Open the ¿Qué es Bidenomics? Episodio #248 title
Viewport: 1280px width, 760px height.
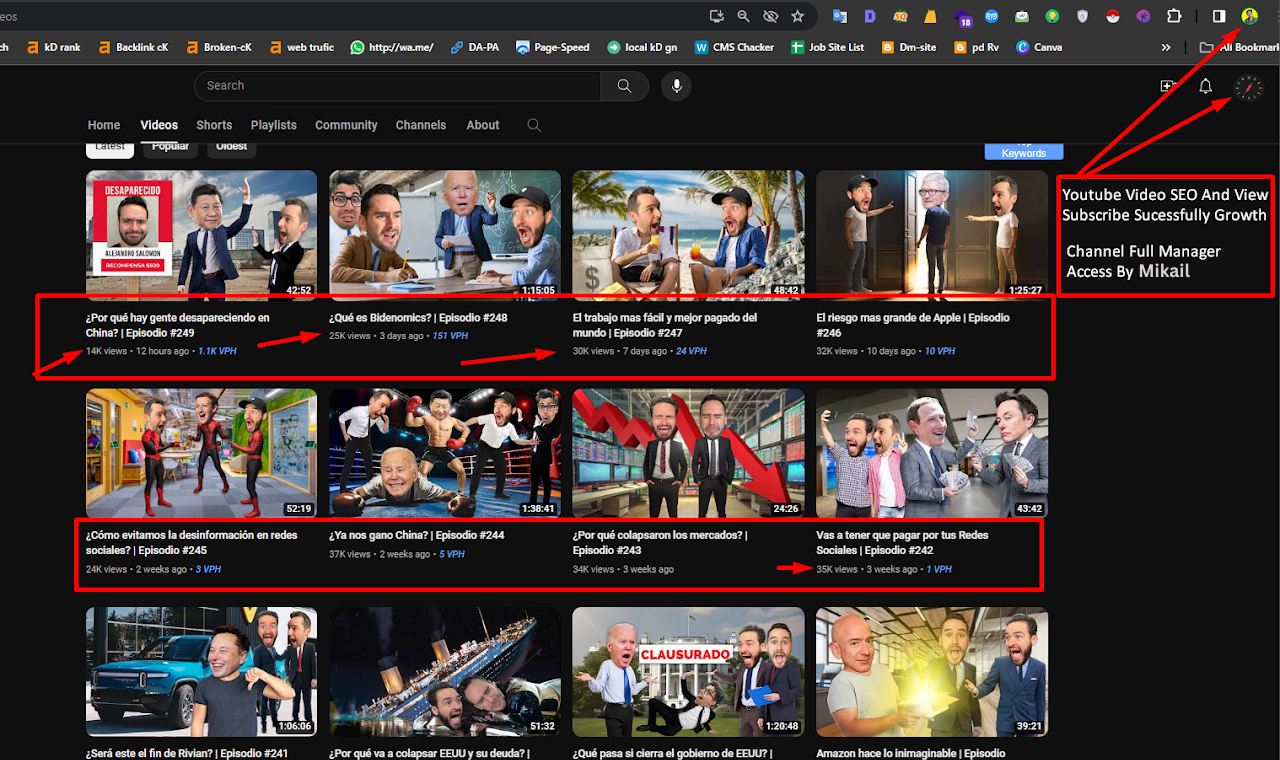418,318
